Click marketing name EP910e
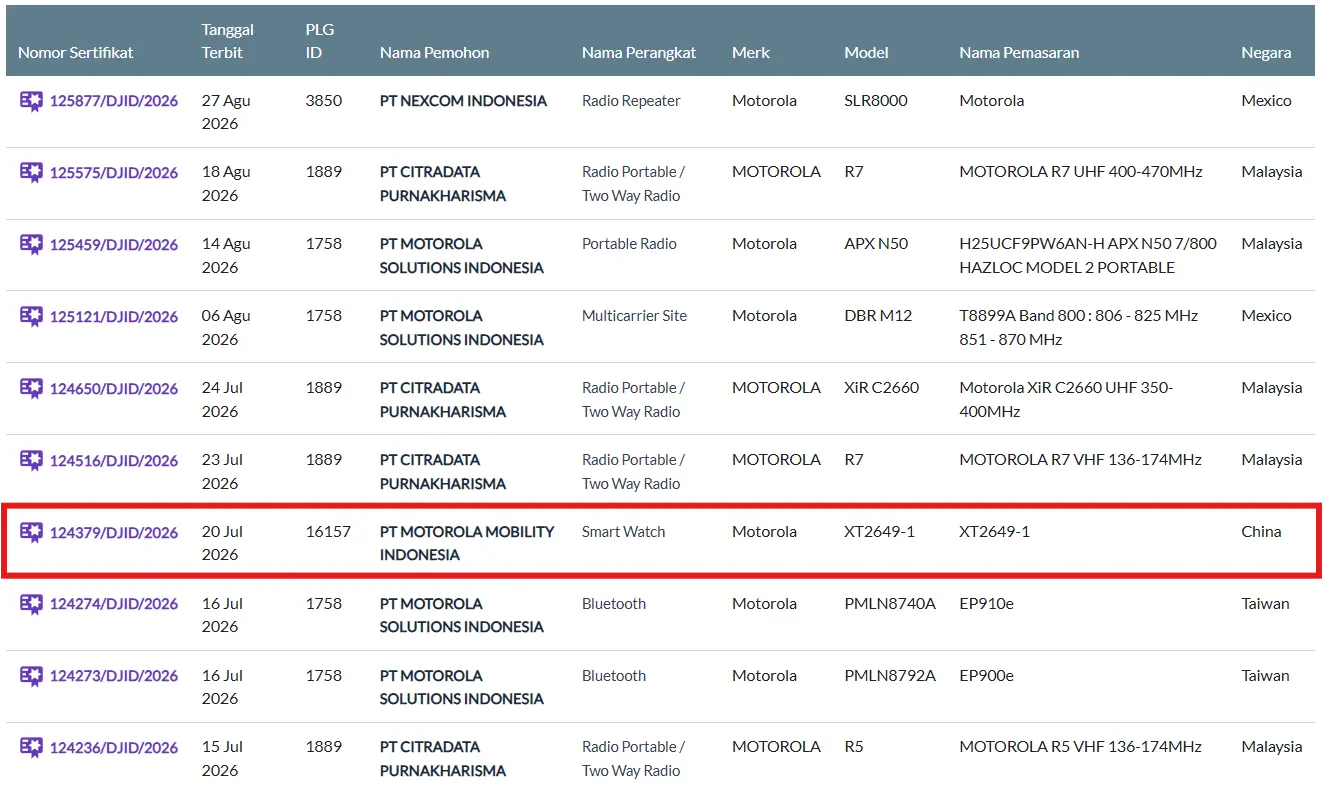Image resolution: width=1323 pixels, height=792 pixels. click(x=987, y=604)
